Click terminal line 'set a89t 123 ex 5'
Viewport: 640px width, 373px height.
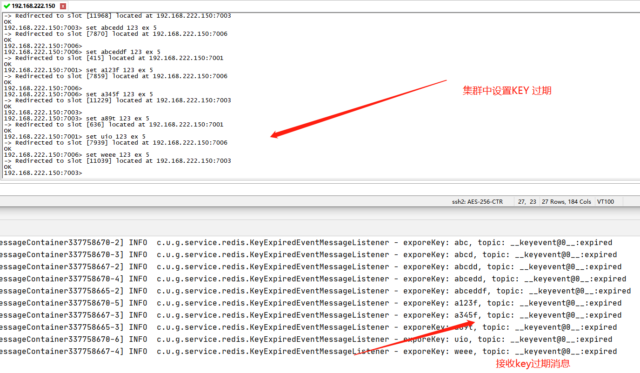(76, 118)
